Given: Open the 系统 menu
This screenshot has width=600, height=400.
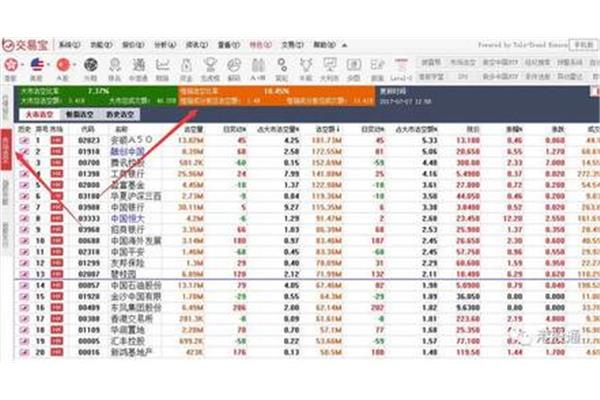Looking at the screenshot, I should (x=69, y=45).
